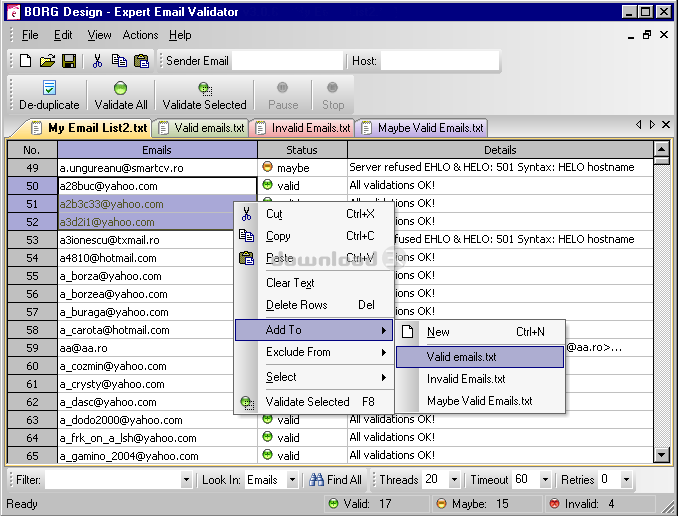This screenshot has height=516, width=678.
Task: Open the Filter dropdown arrow
Action: click(x=186, y=480)
